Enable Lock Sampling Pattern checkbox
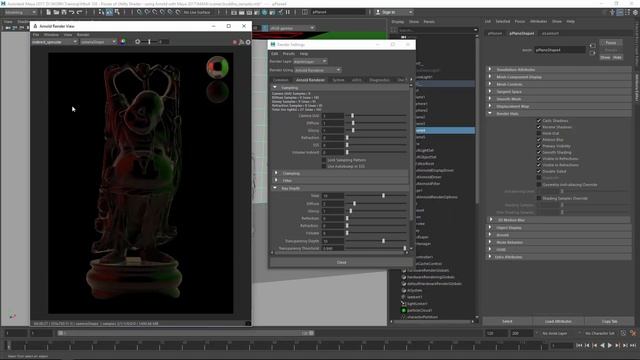 tap(324, 160)
